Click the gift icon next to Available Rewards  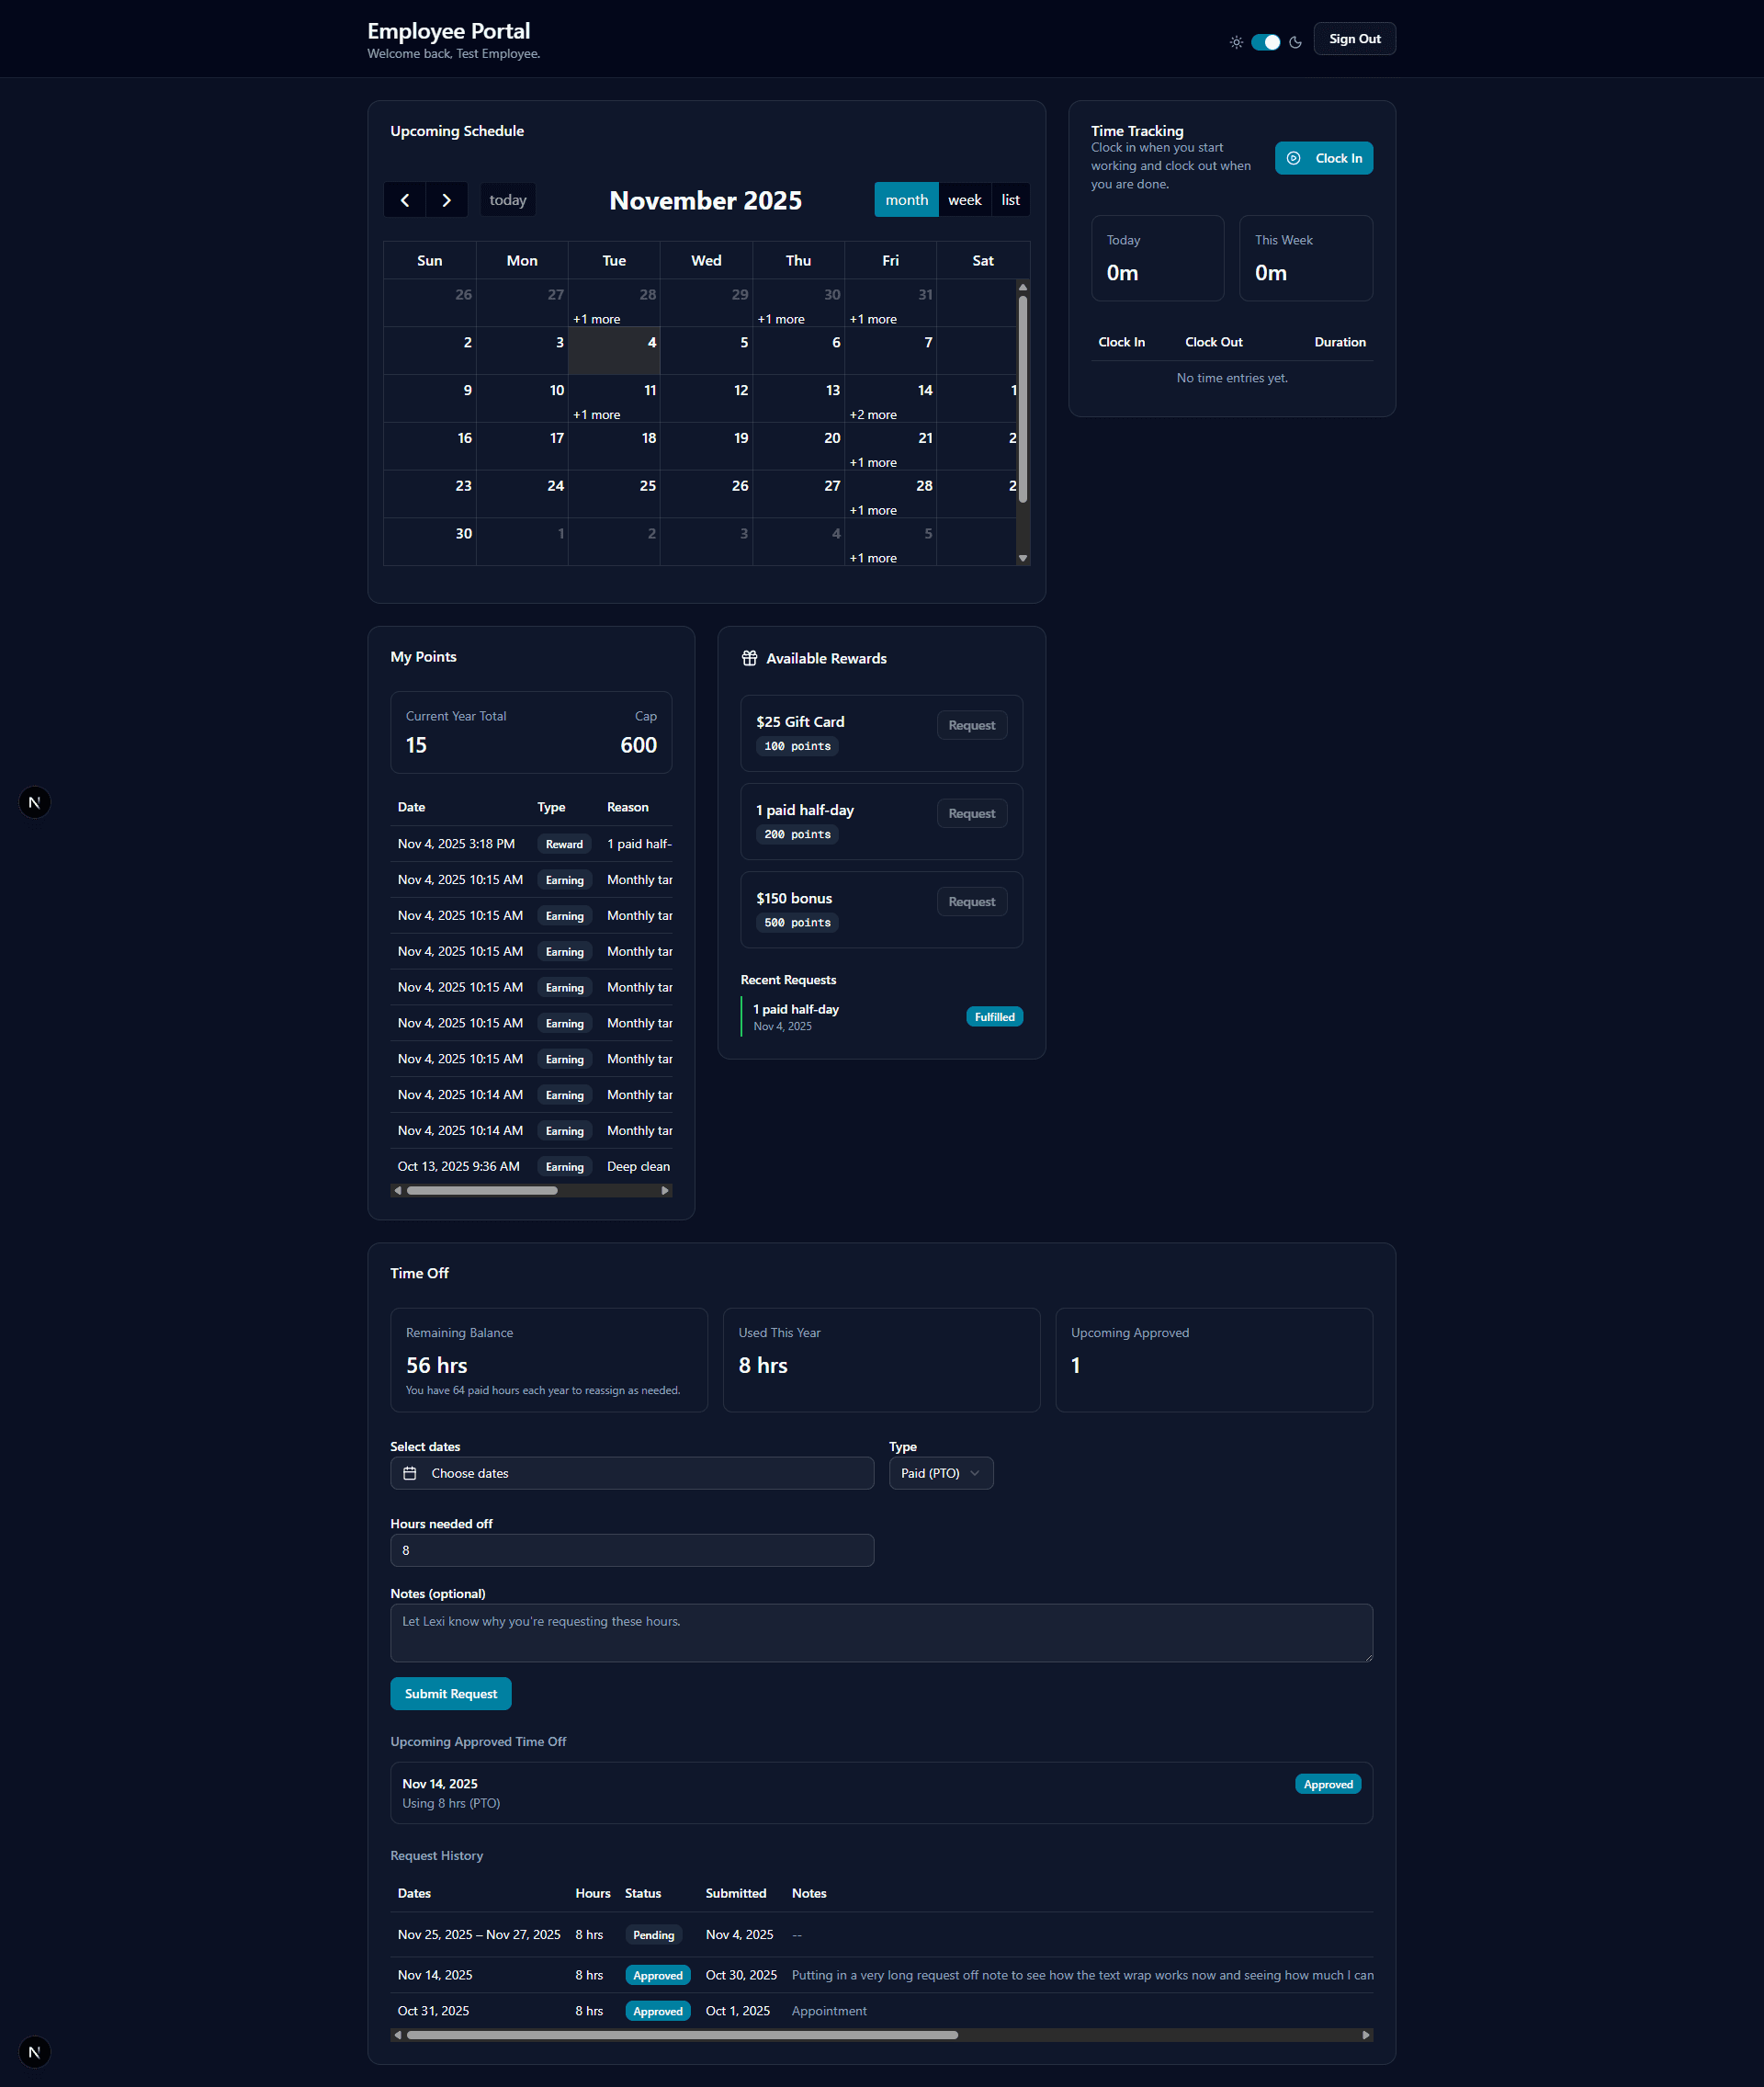tap(748, 658)
